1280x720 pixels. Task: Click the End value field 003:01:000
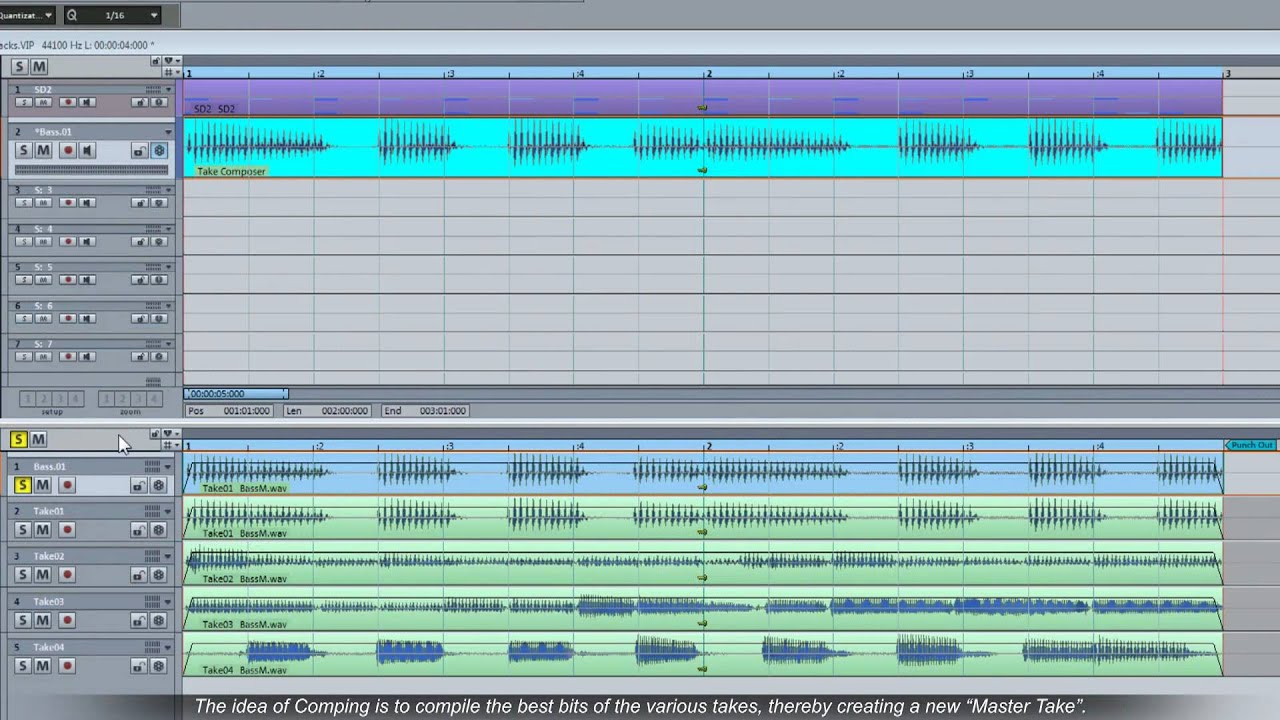point(442,411)
